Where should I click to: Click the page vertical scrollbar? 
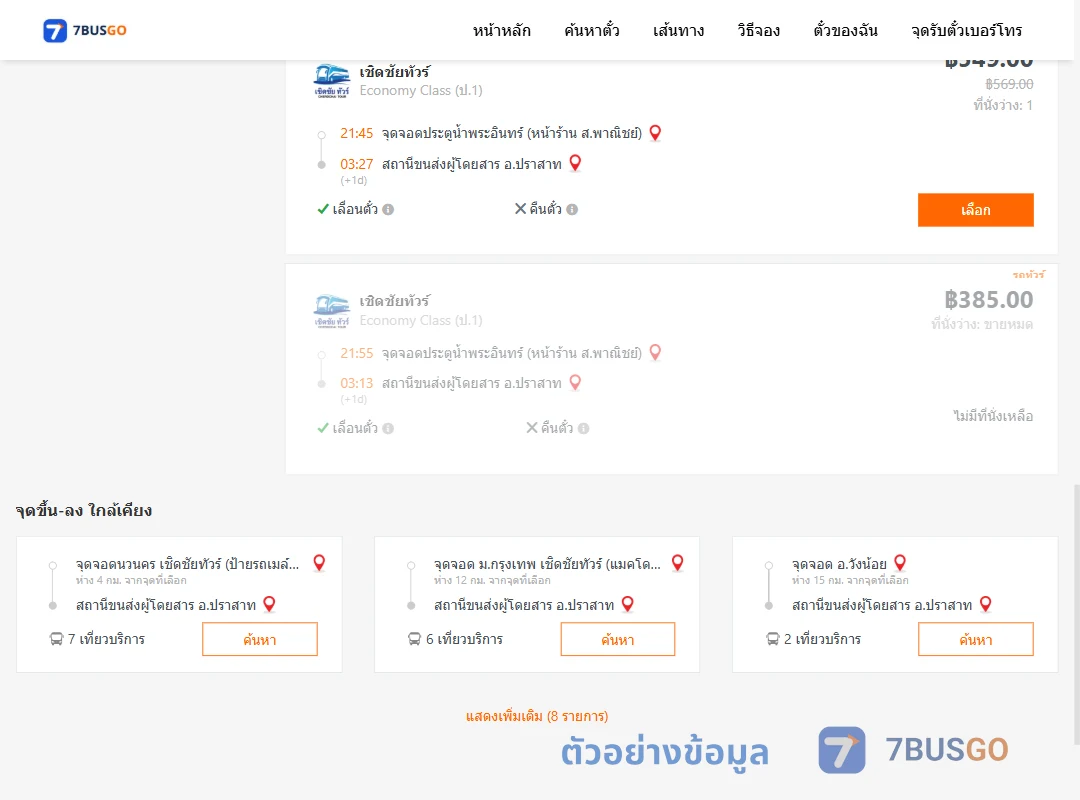(1077, 613)
